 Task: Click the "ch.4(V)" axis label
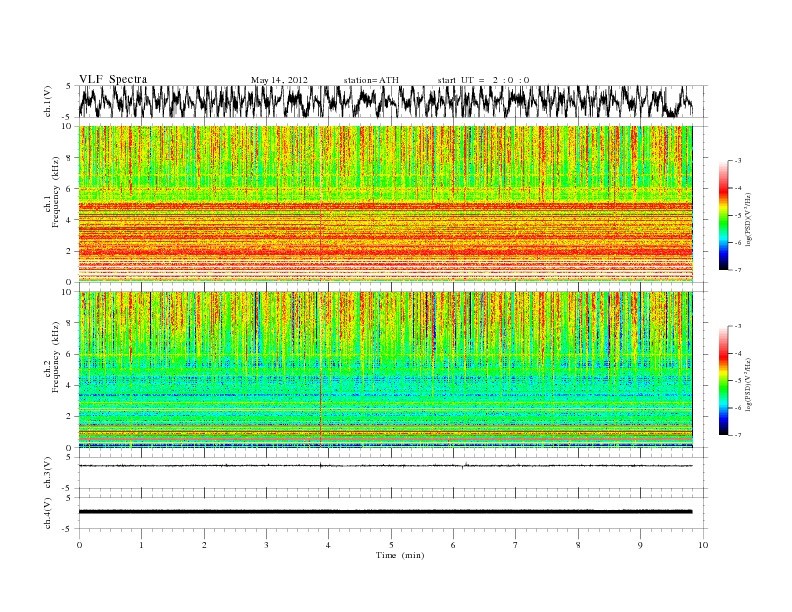point(48,513)
